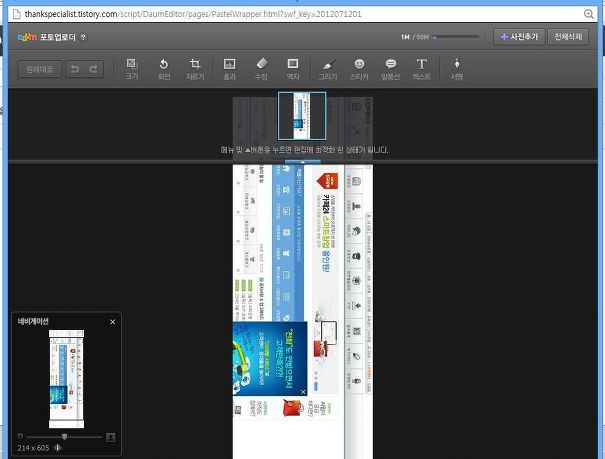Open the 수정 (correction) eraser tool
The height and width of the screenshot is (459, 605).
261,69
